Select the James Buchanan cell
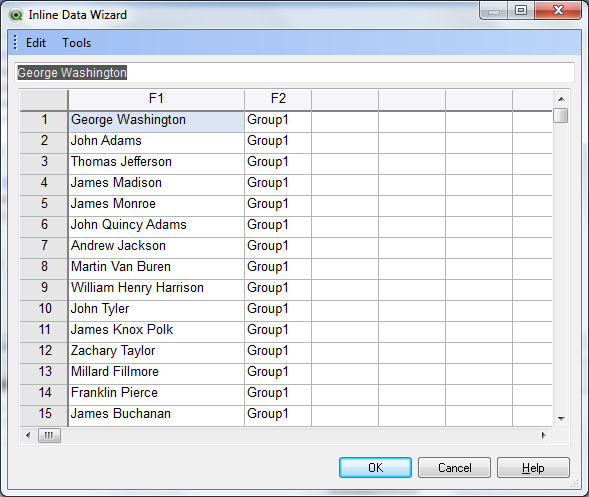 pyautogui.click(x=156, y=416)
